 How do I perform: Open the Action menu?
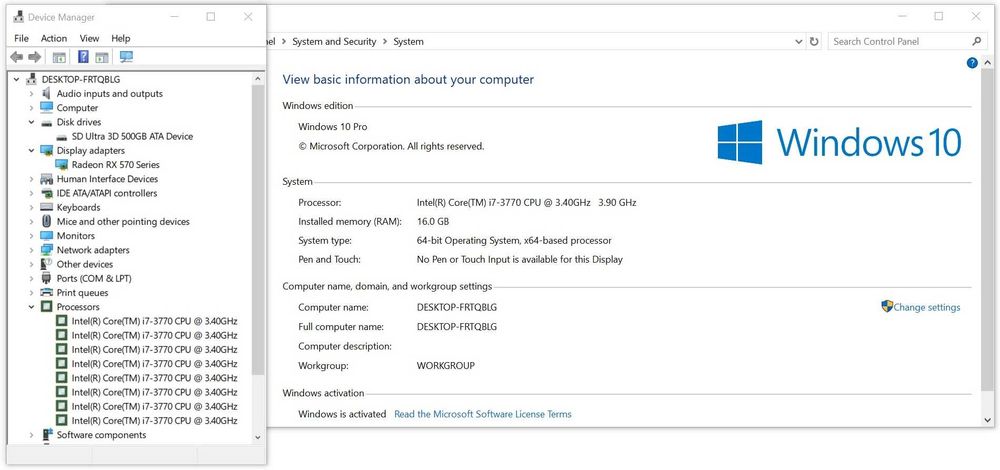click(54, 38)
